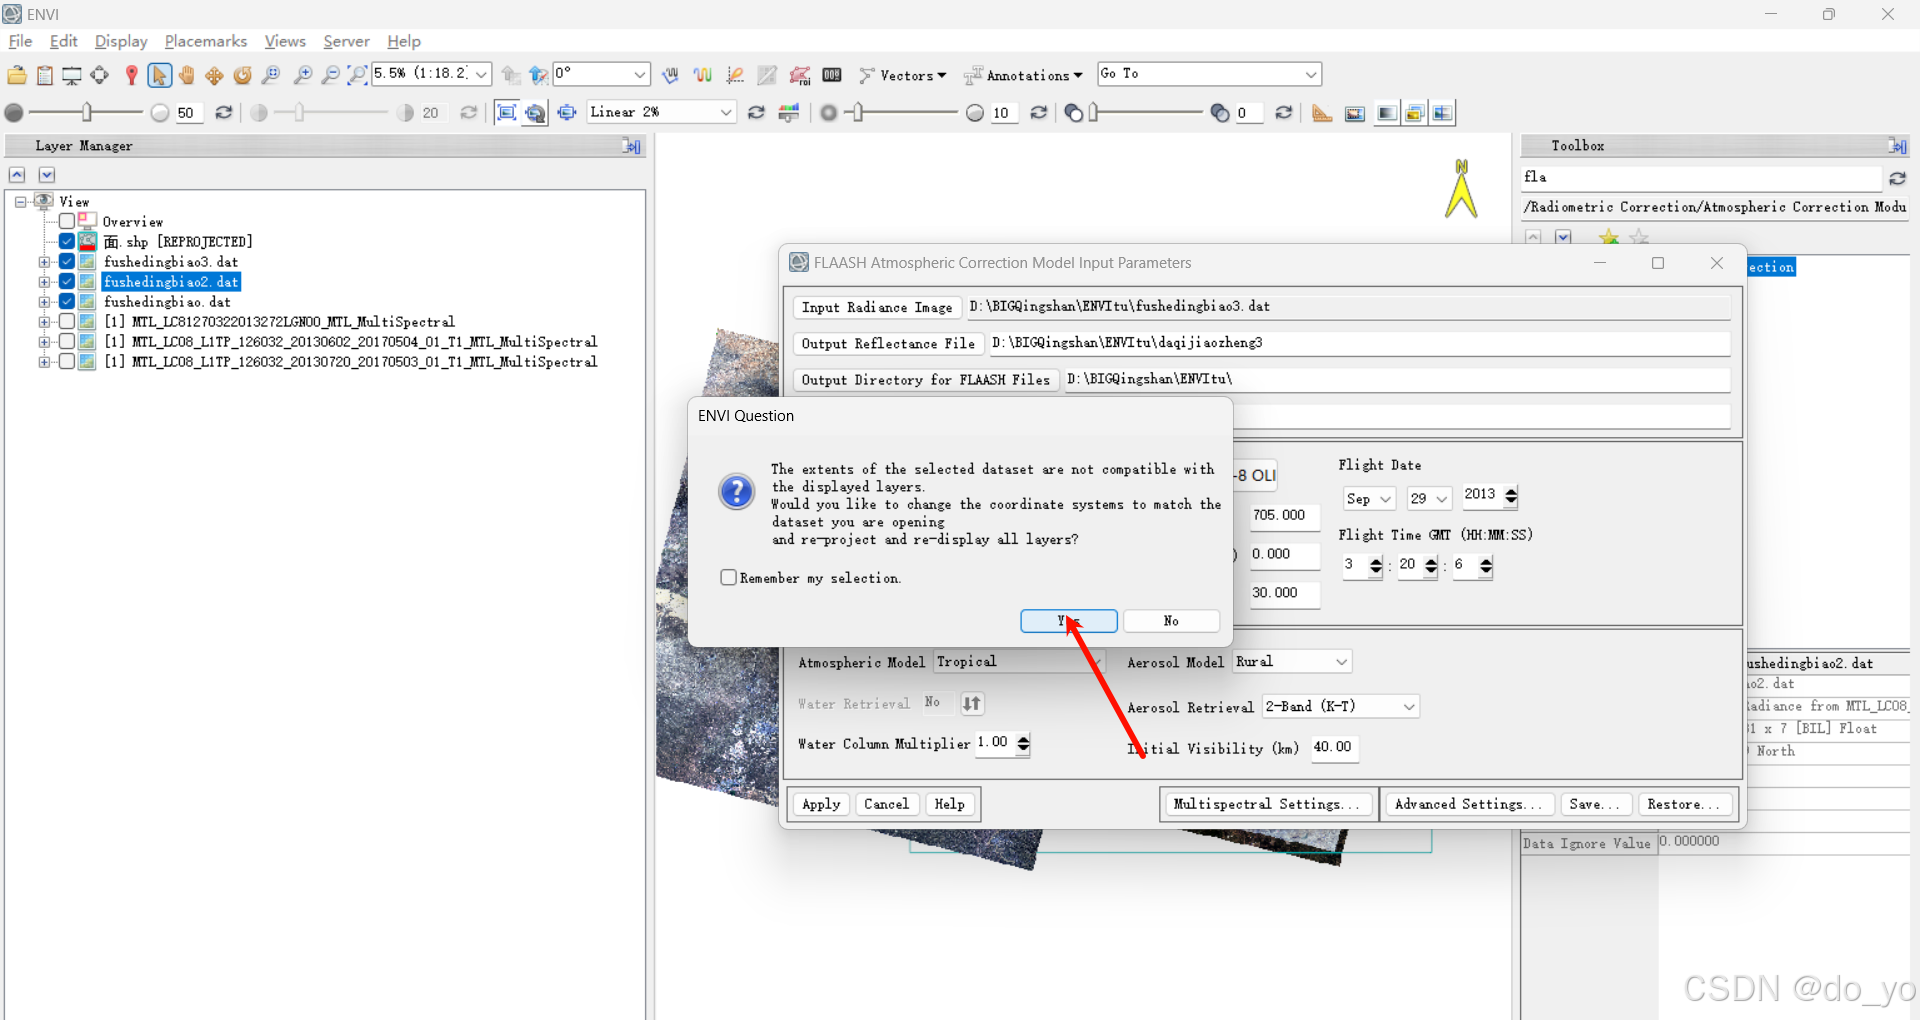Image resolution: width=1920 pixels, height=1020 pixels.
Task: Show MTL_LC81270322013272LGN00 layer
Action: (67, 321)
